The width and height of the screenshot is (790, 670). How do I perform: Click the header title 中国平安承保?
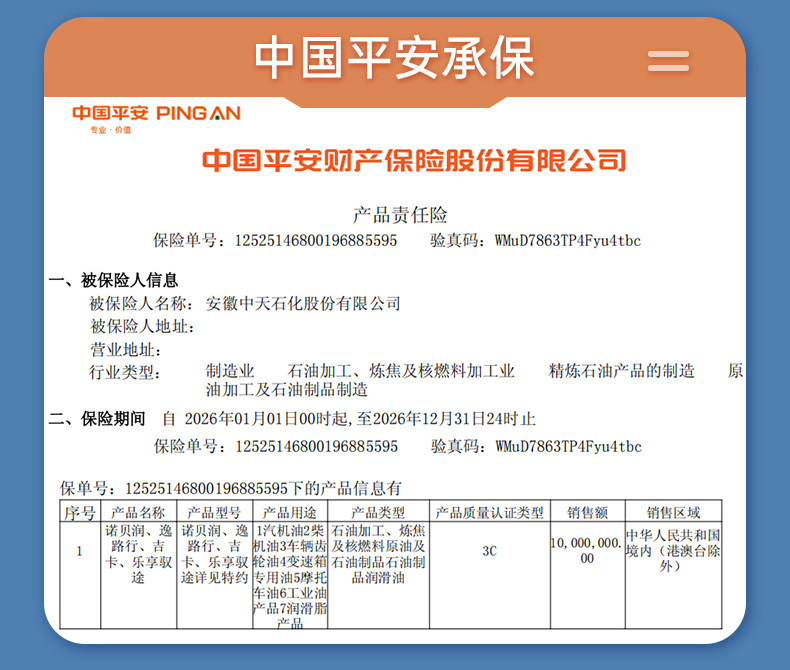point(394,58)
